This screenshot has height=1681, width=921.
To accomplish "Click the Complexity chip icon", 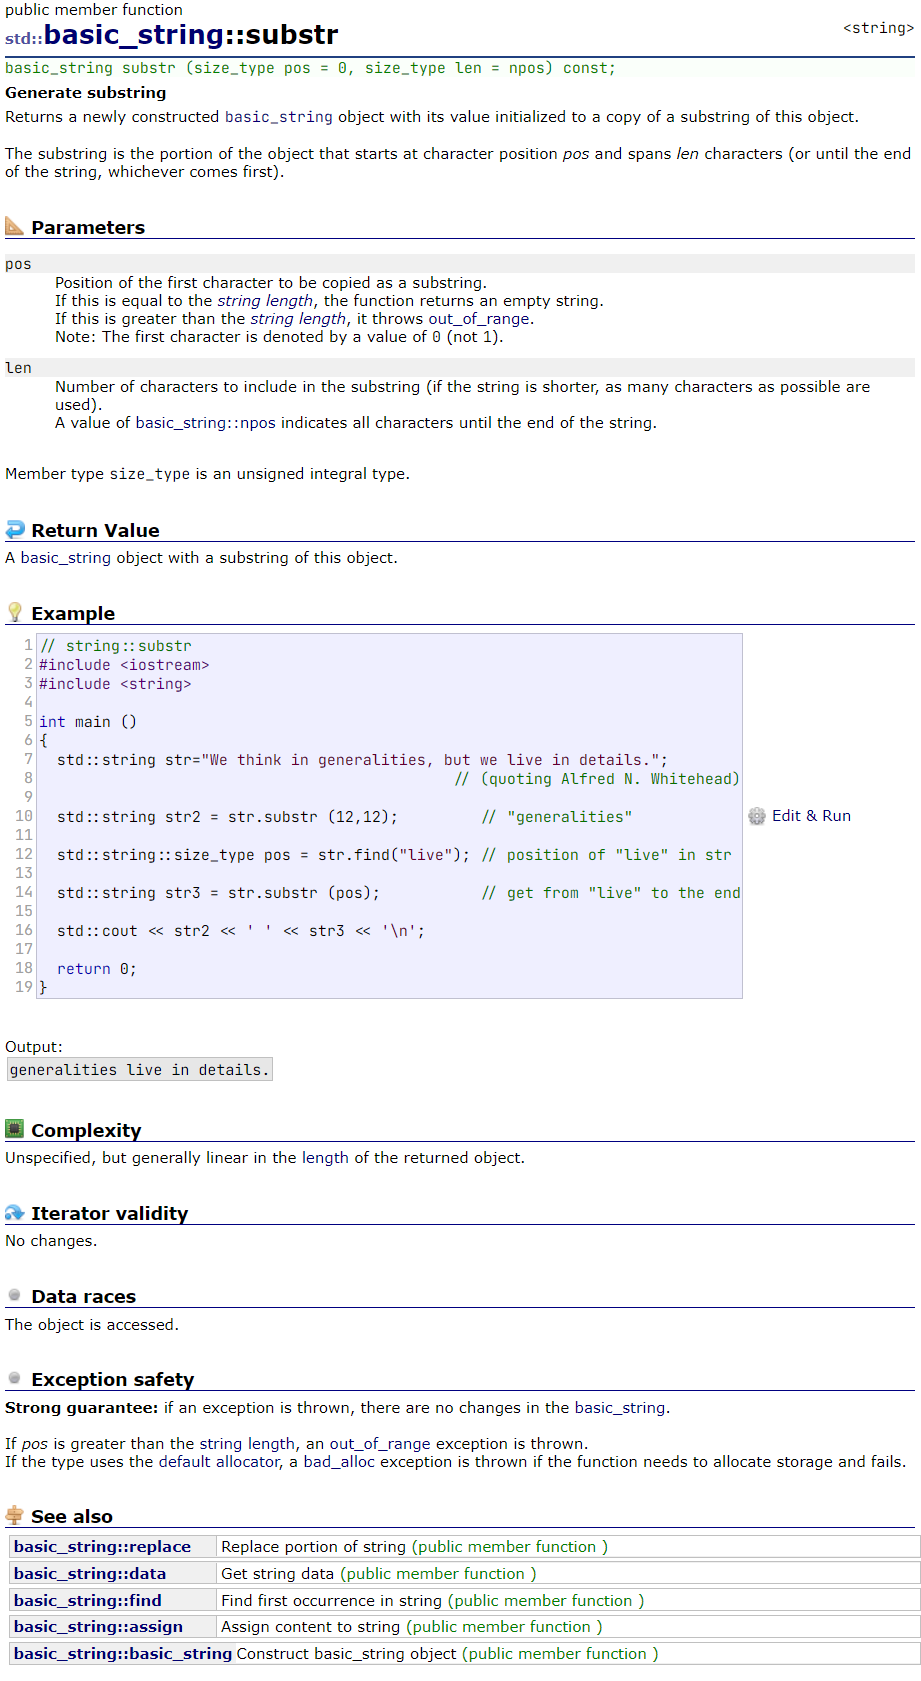I will tap(14, 1129).
